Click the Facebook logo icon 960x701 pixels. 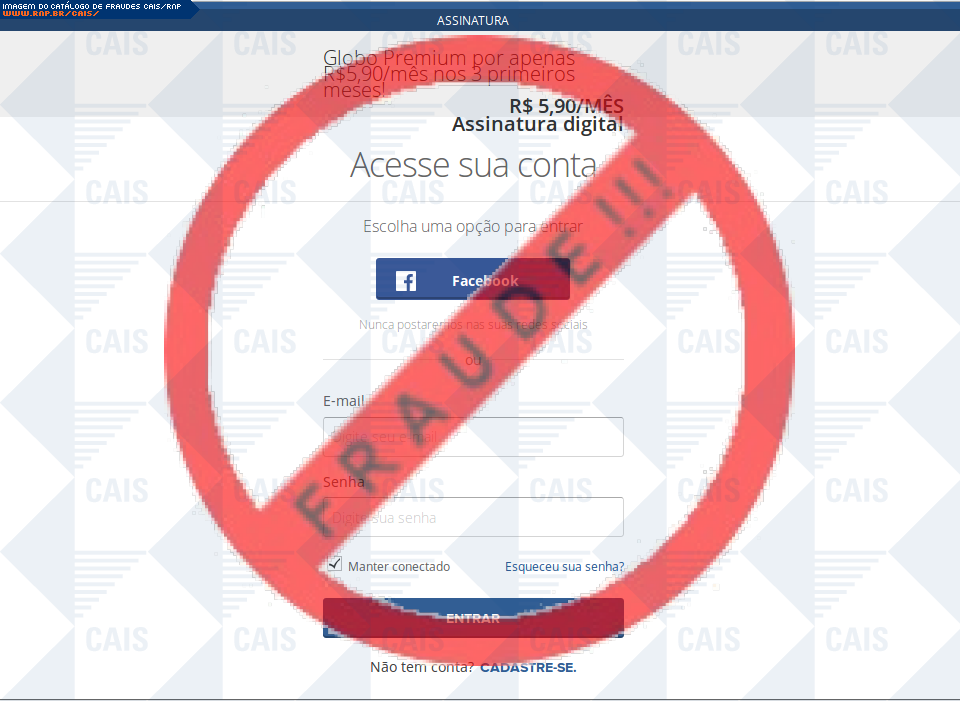pos(405,281)
